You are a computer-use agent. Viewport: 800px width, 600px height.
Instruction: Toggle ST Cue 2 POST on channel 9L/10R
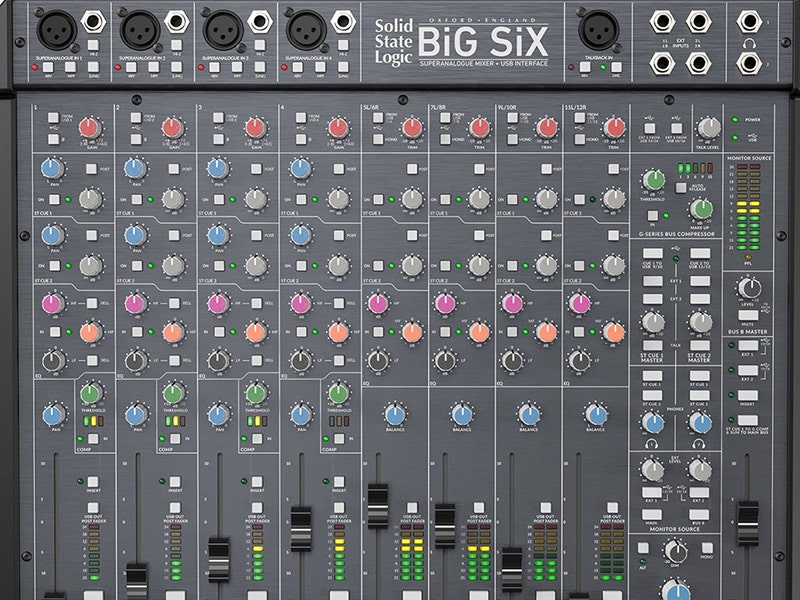pyautogui.click(x=546, y=235)
